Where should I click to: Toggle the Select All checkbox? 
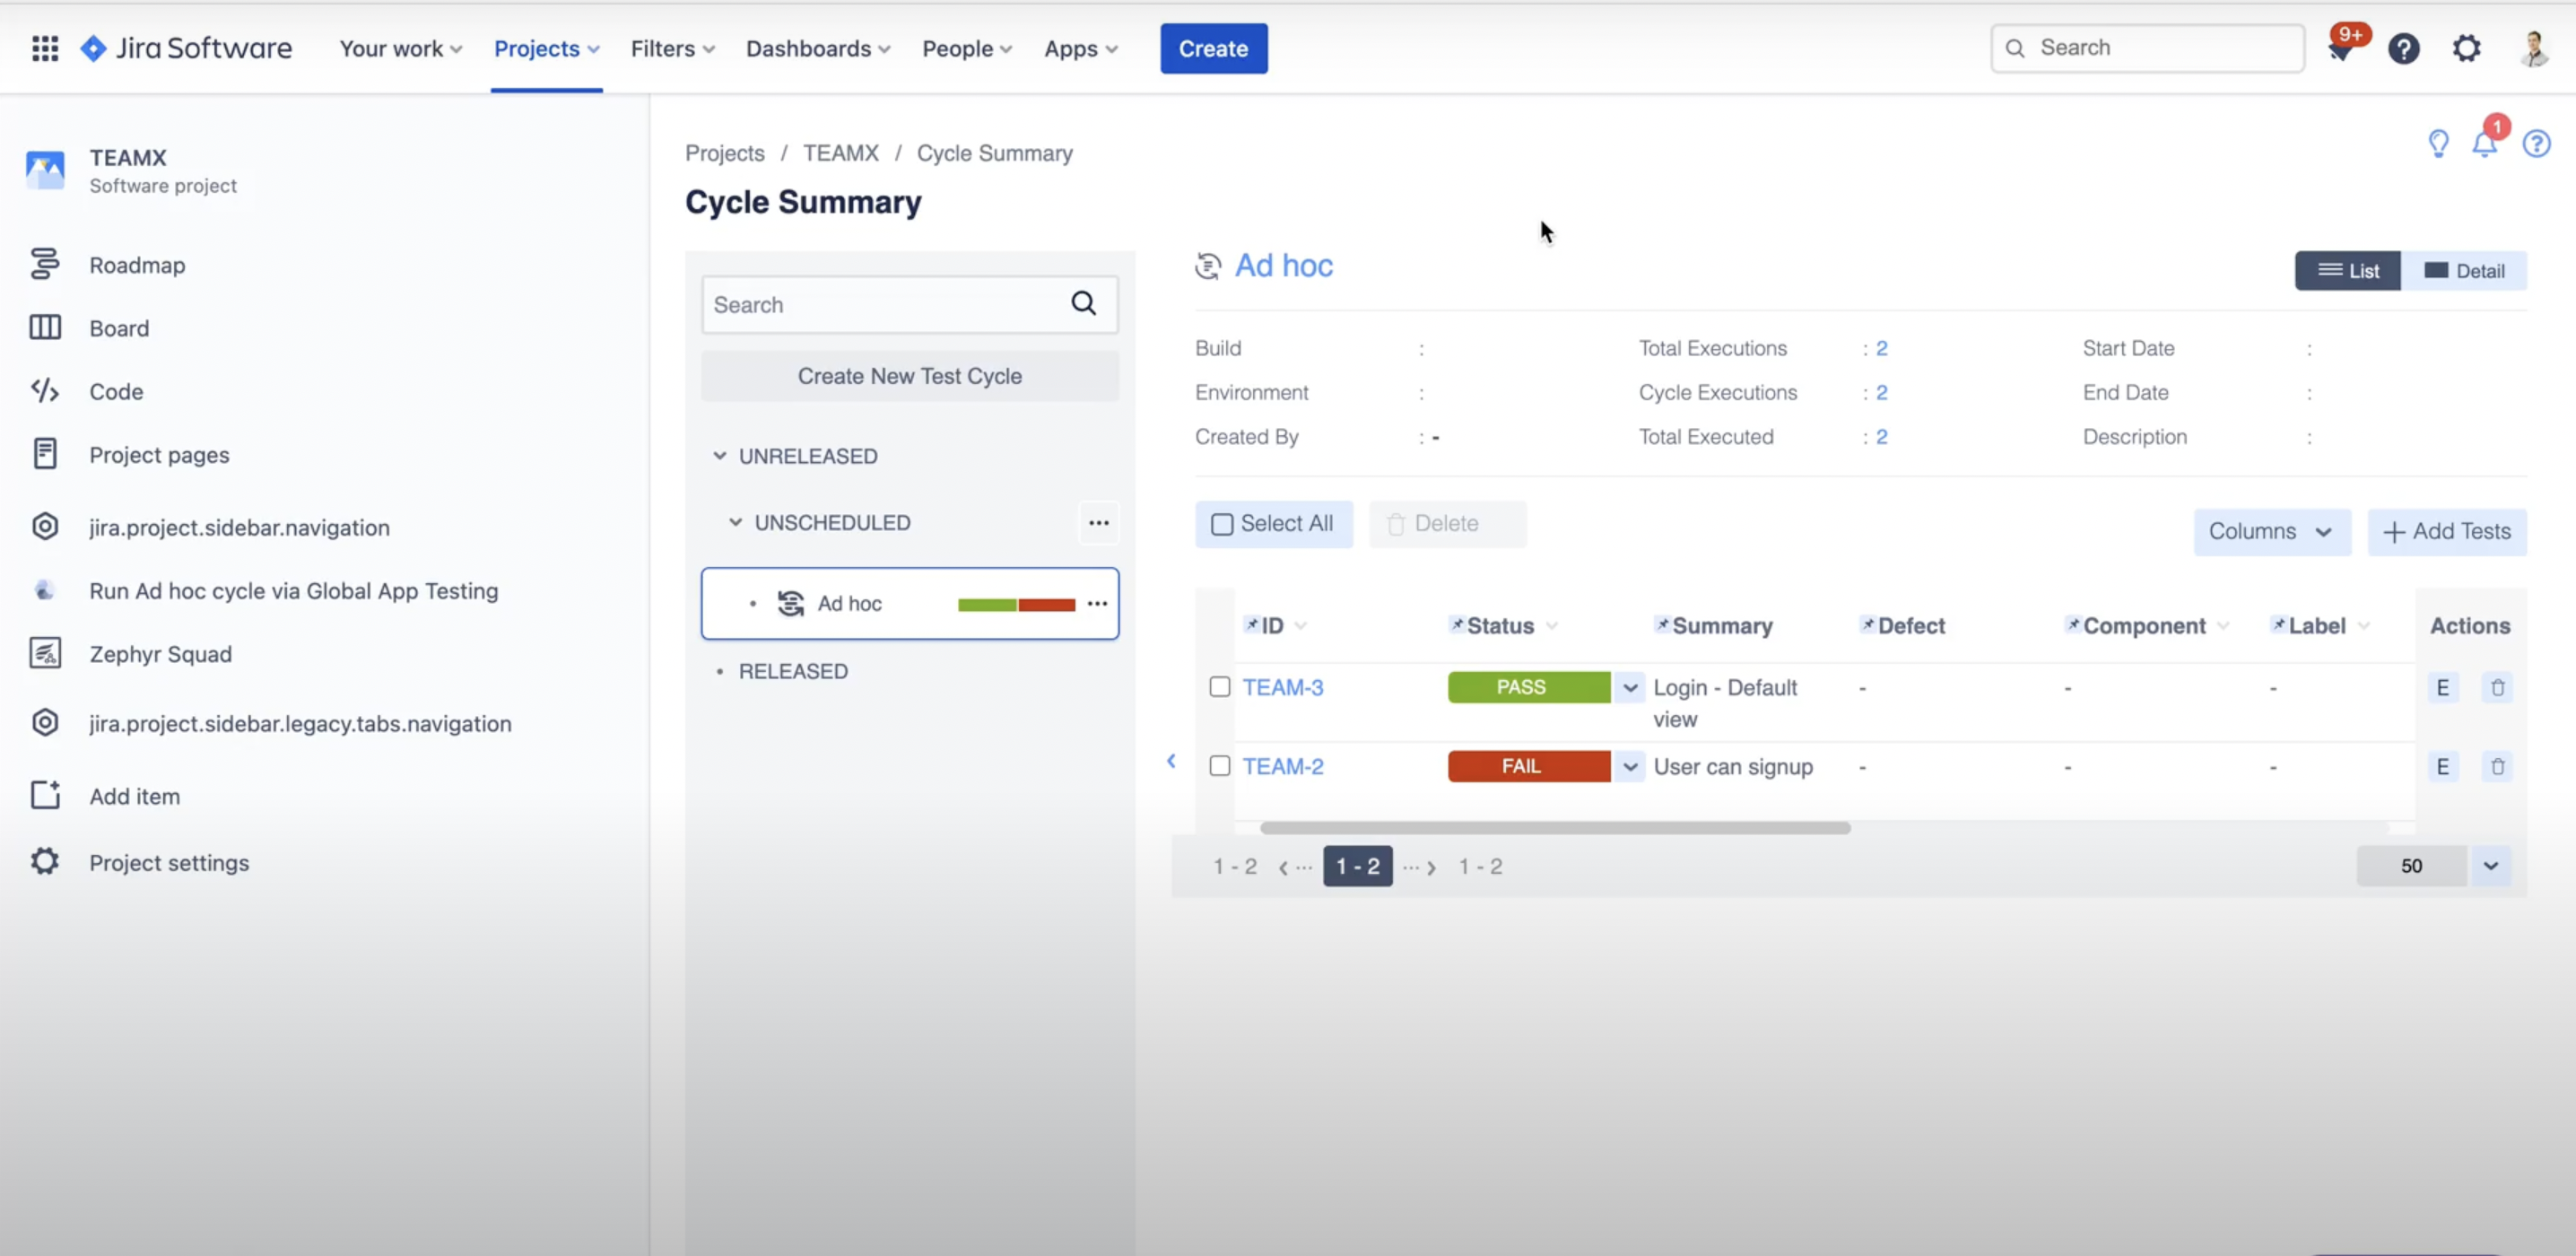[1221, 524]
